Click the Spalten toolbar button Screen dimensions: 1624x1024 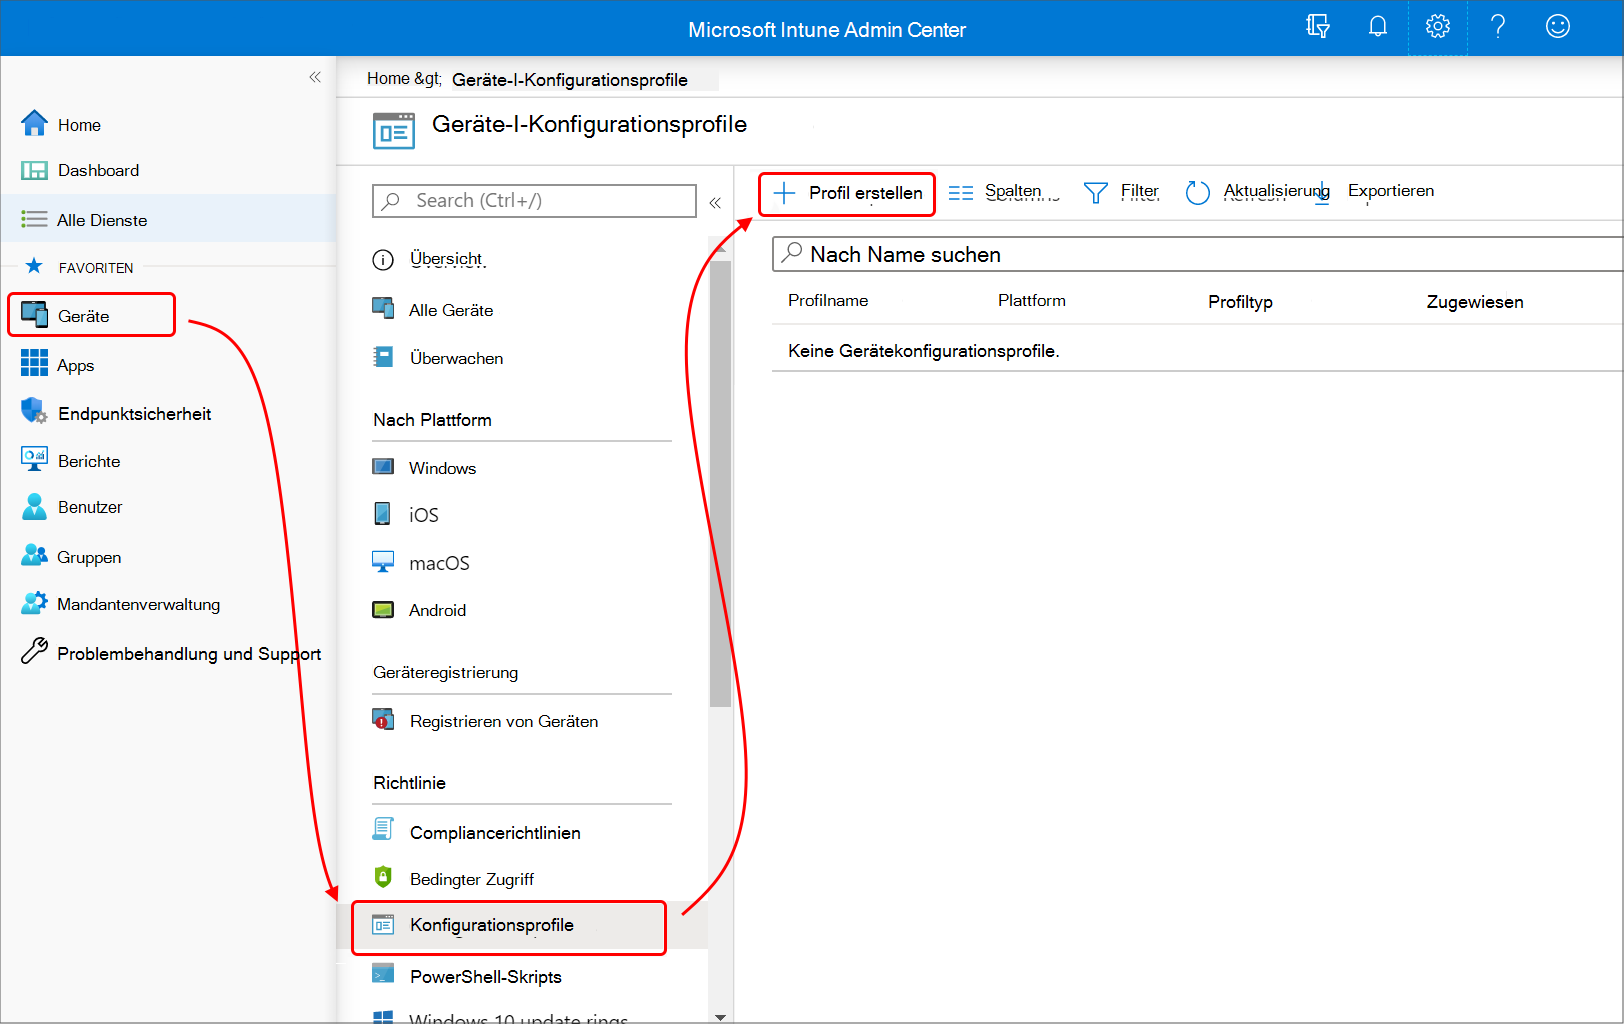[1003, 192]
